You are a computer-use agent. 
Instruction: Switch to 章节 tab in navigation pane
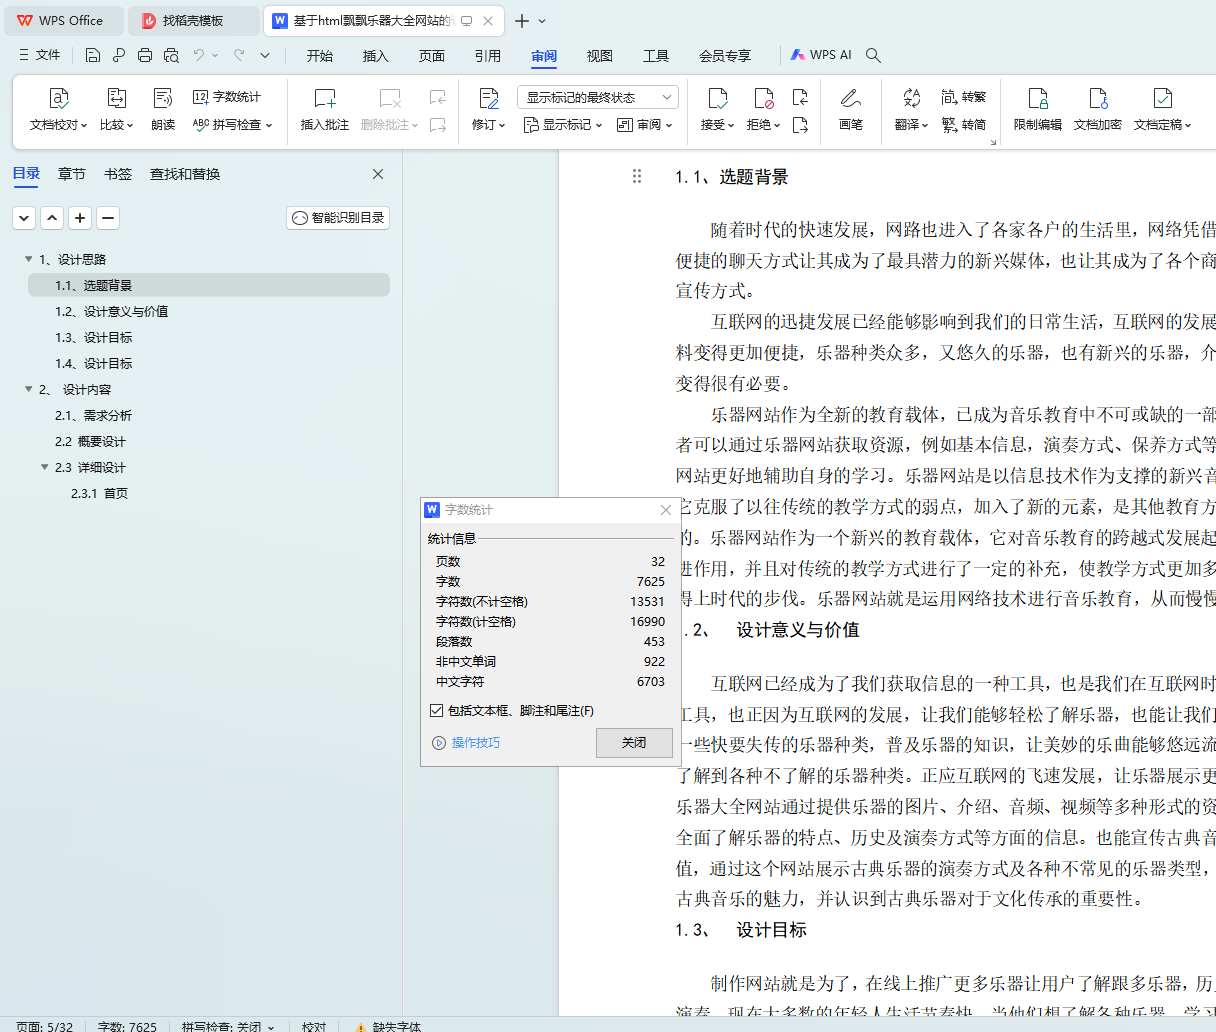pos(72,174)
